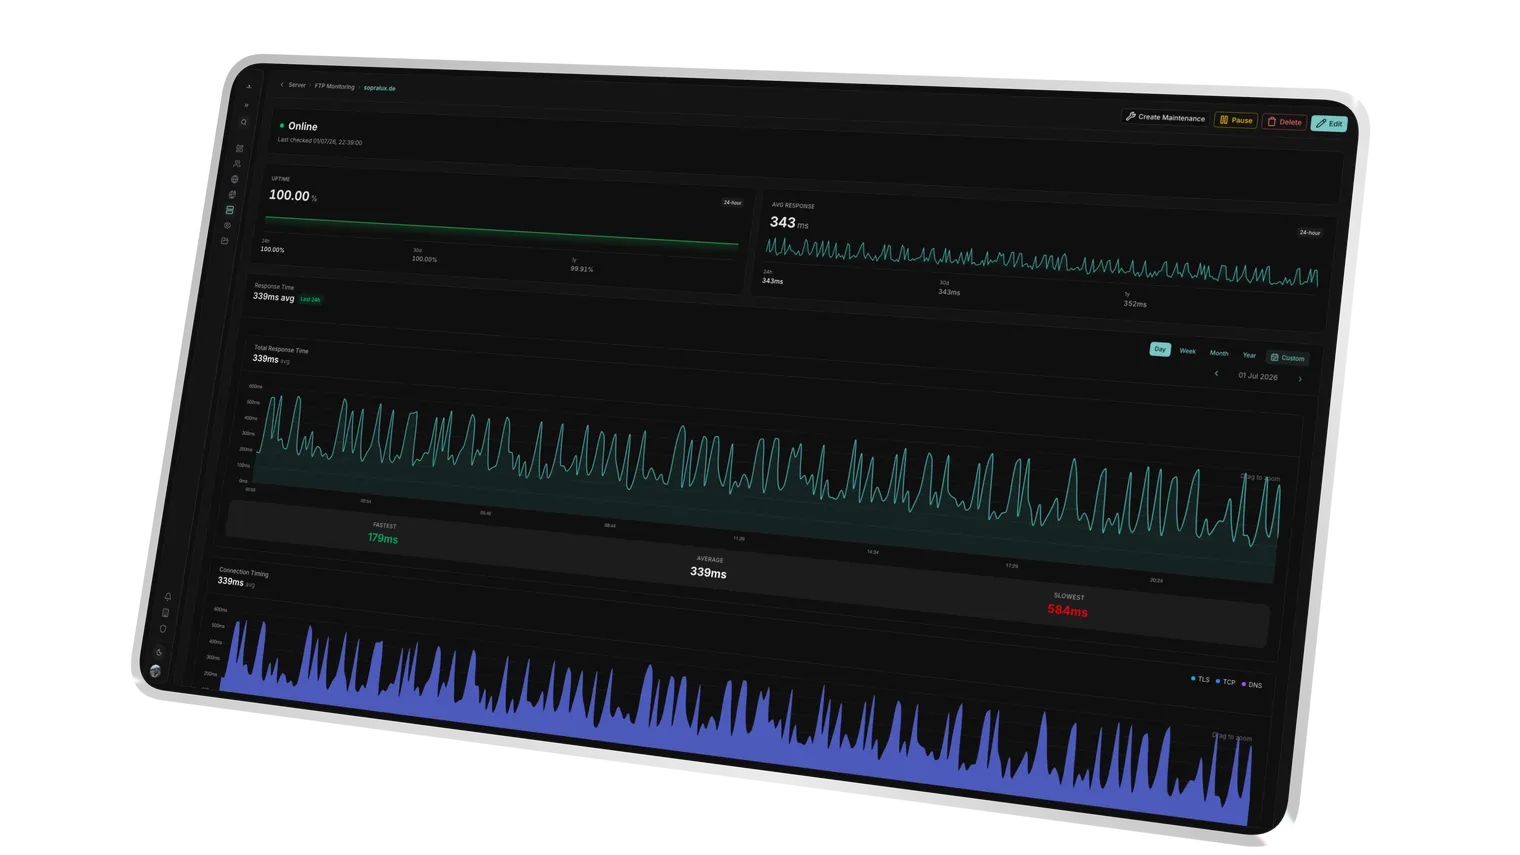1520x855 pixels.
Task: Select the Month range tab
Action: (x=1219, y=353)
